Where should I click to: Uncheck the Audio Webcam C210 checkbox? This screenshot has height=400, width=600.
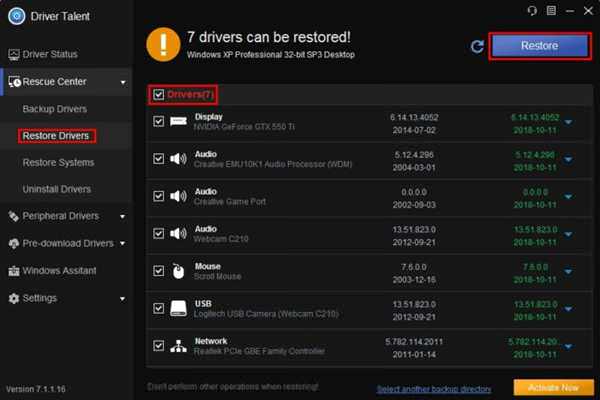(158, 233)
